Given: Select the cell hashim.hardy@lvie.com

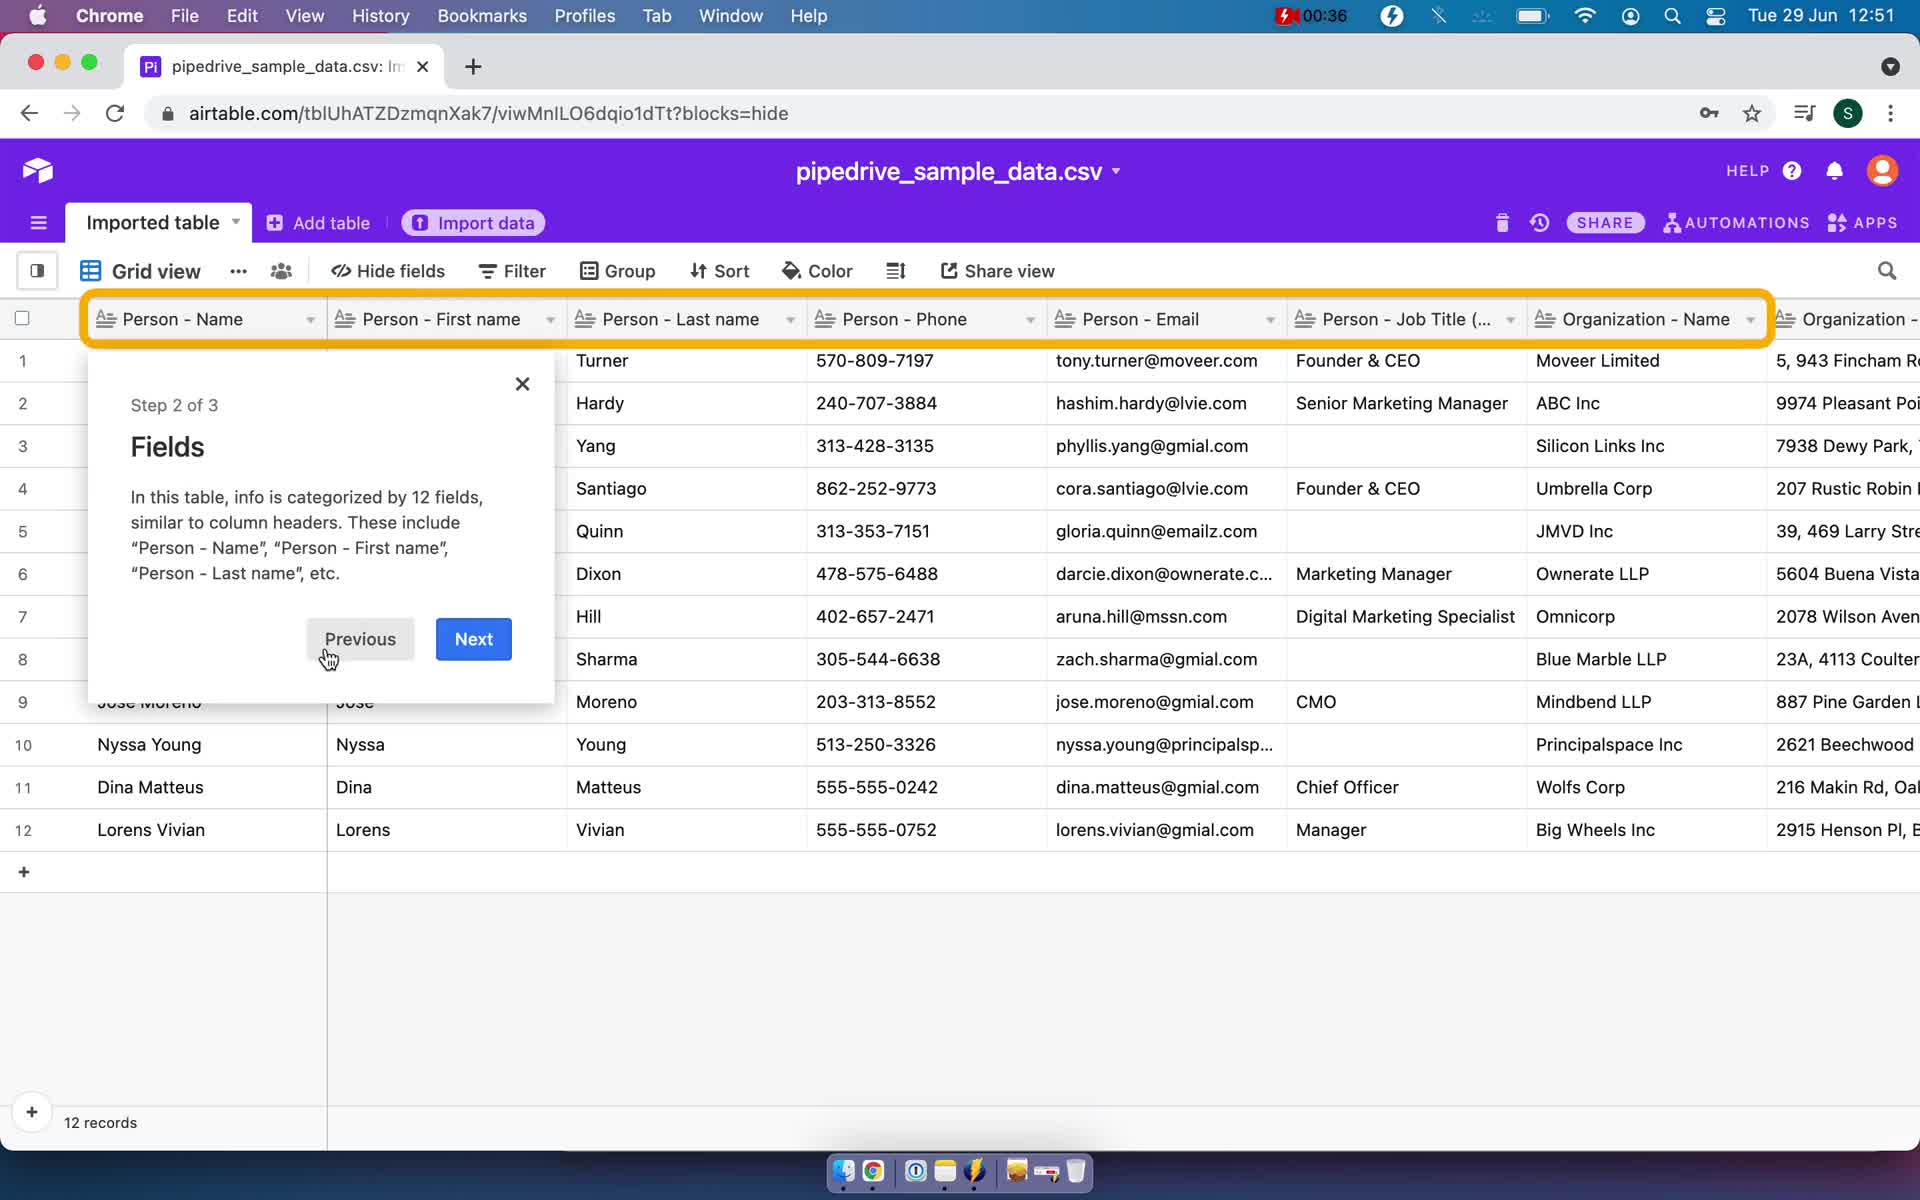Looking at the screenshot, I should tap(1167, 404).
